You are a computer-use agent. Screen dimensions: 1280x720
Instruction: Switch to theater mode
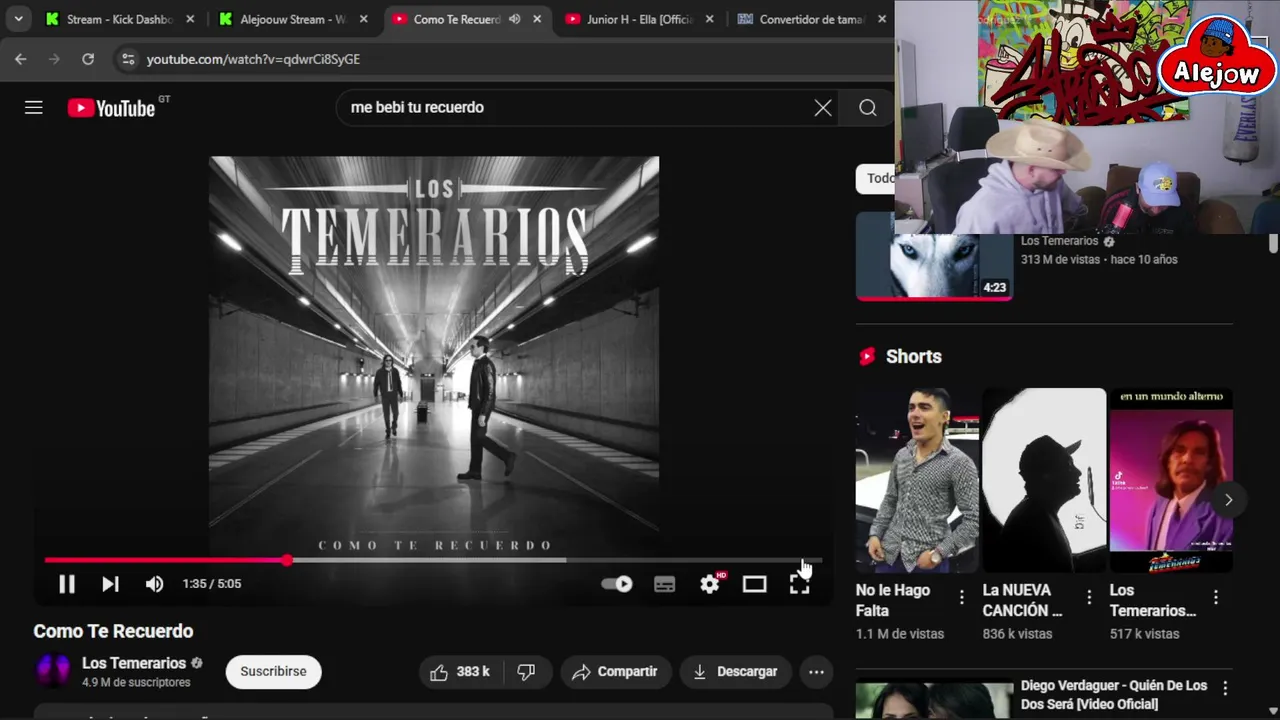click(754, 584)
